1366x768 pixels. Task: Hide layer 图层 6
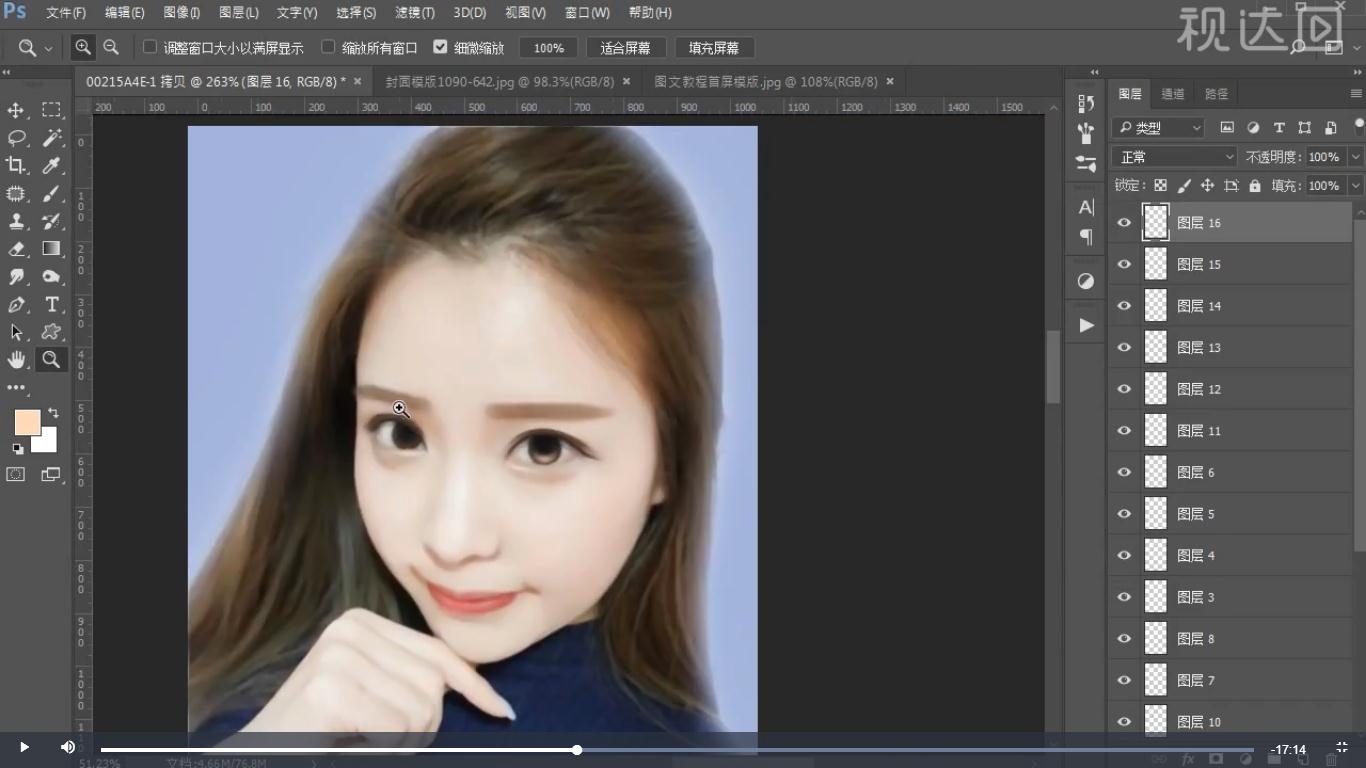click(x=1124, y=472)
